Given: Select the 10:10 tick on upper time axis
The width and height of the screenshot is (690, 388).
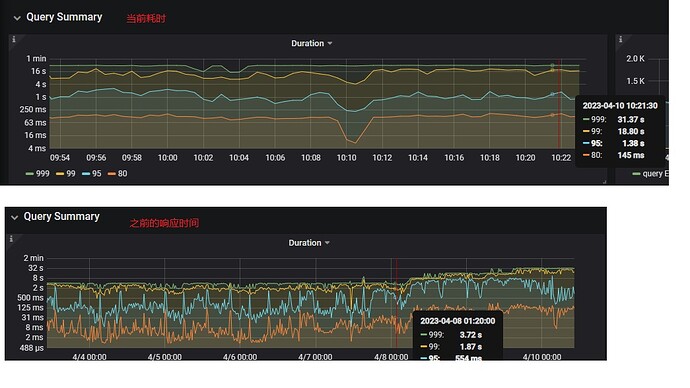Looking at the screenshot, I should 346,157.
